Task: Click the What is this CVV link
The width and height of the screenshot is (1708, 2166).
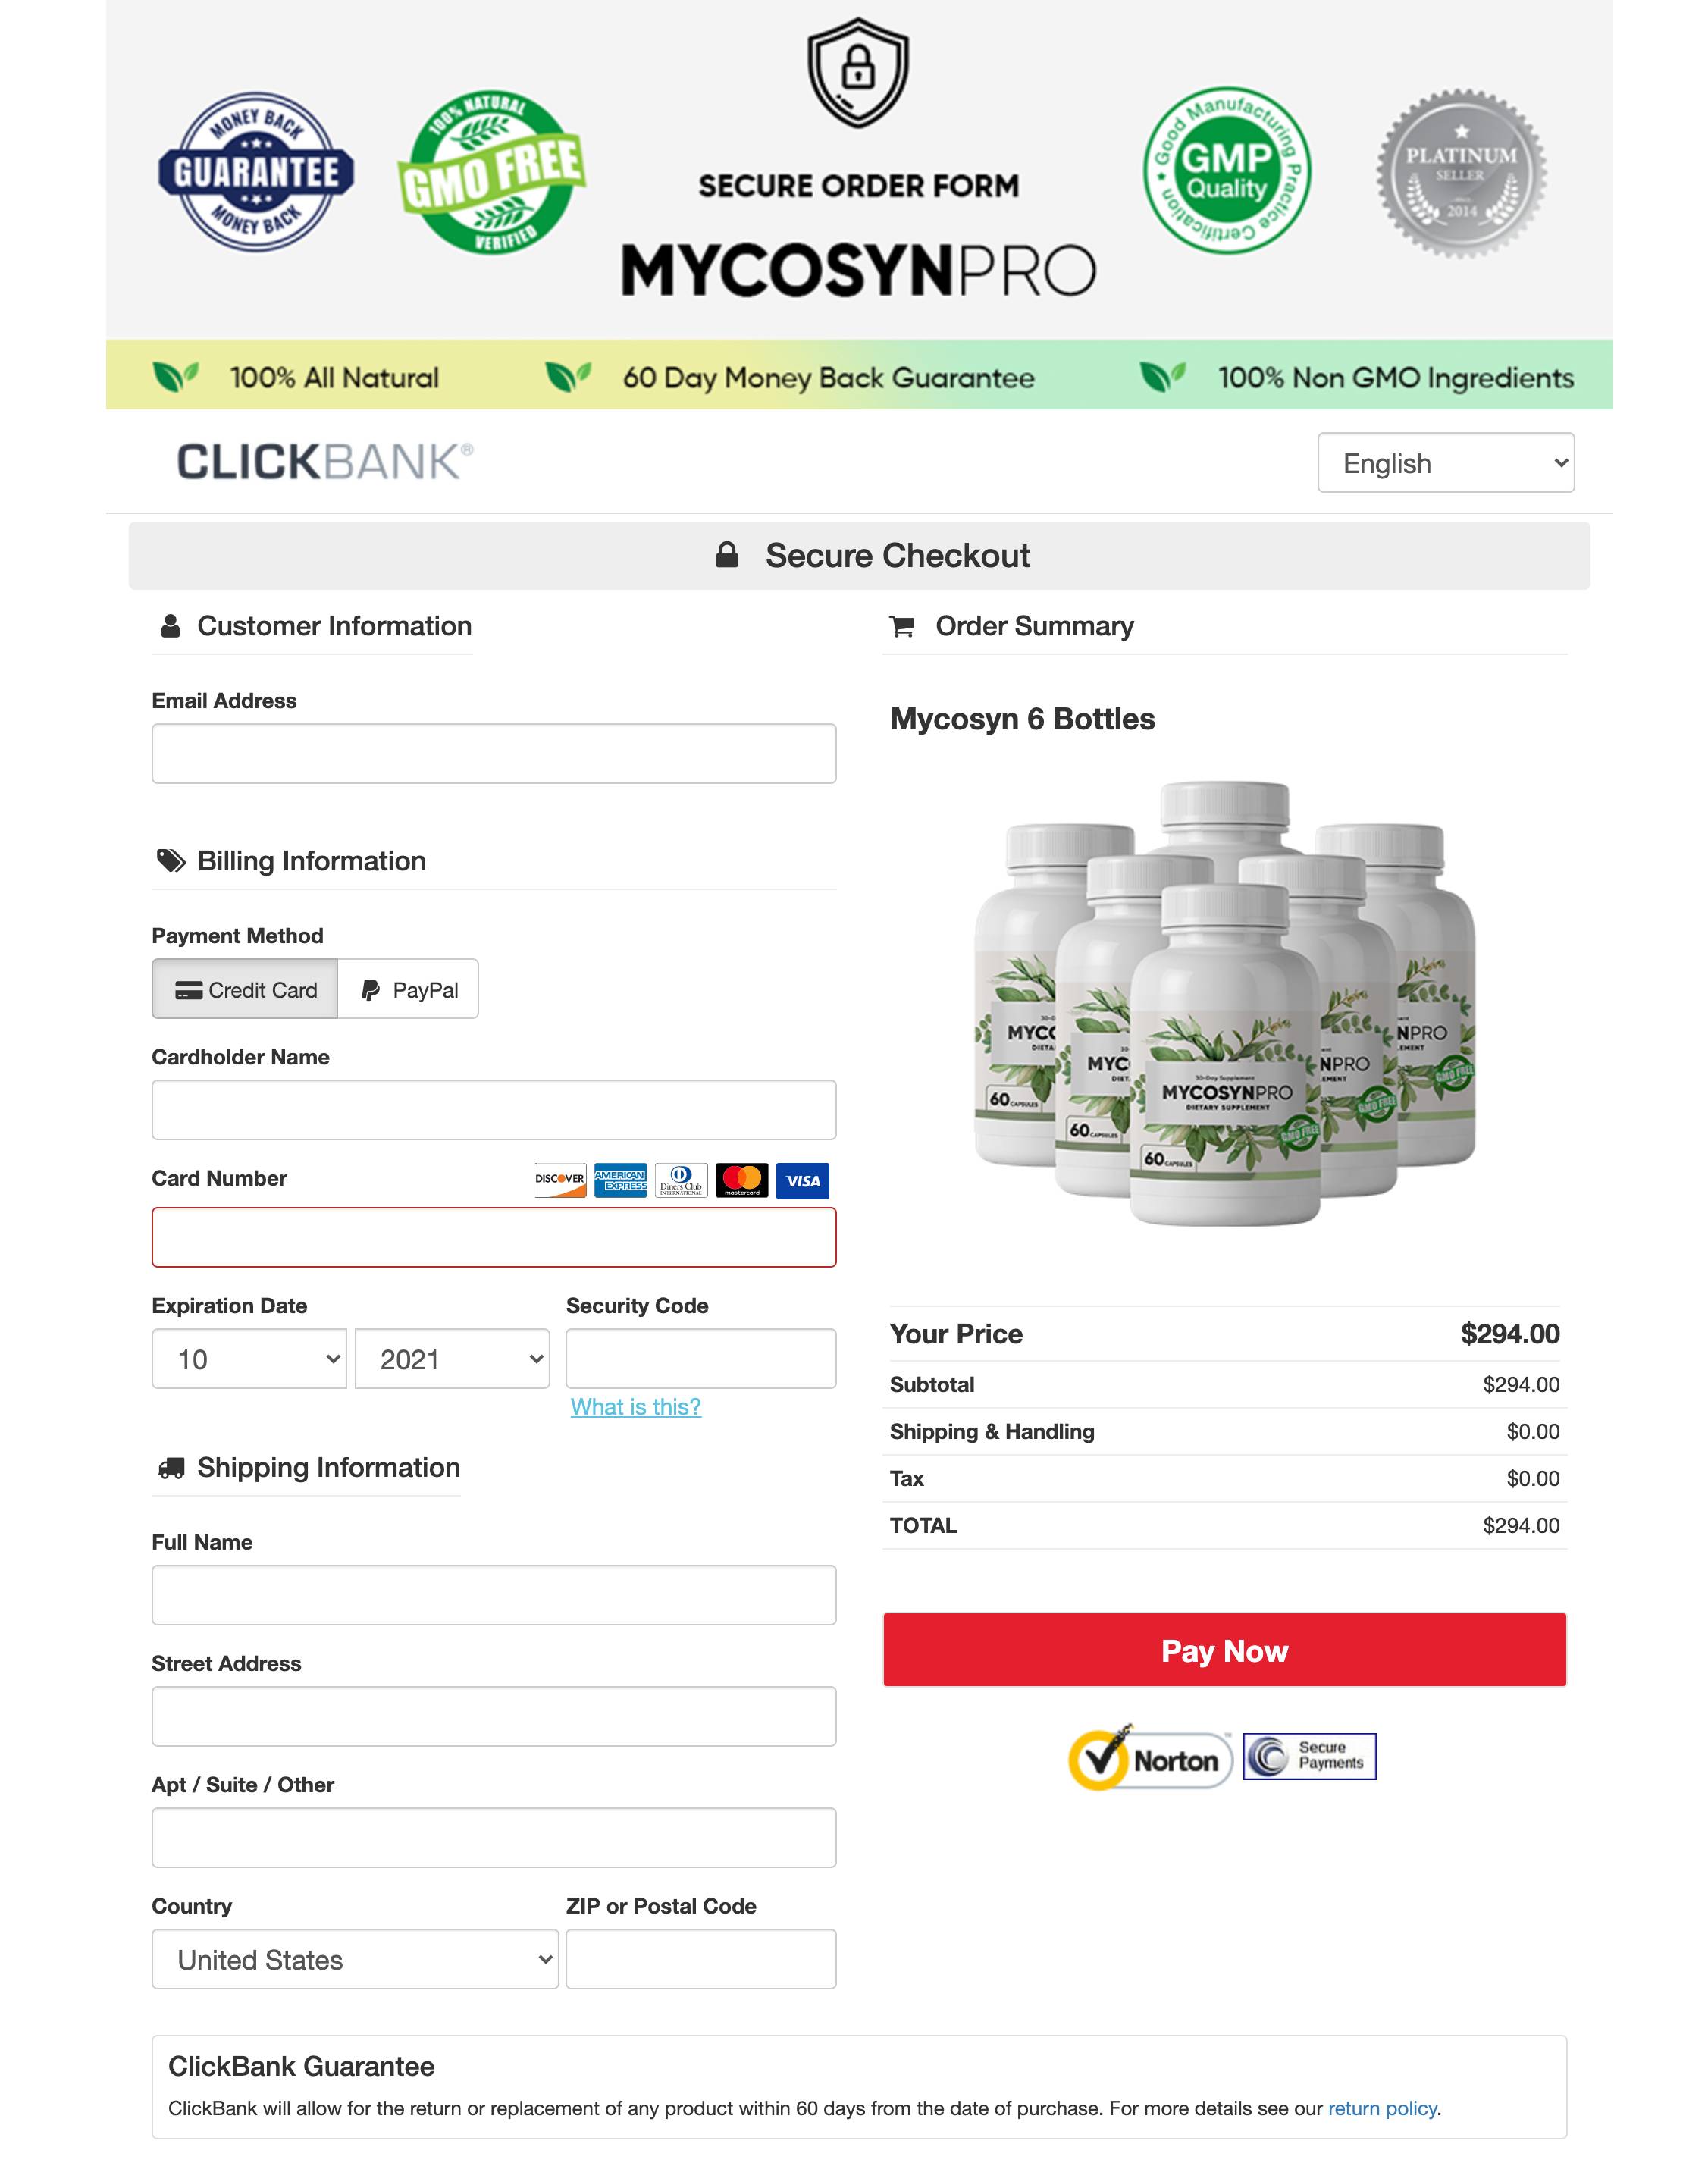Action: [636, 1406]
